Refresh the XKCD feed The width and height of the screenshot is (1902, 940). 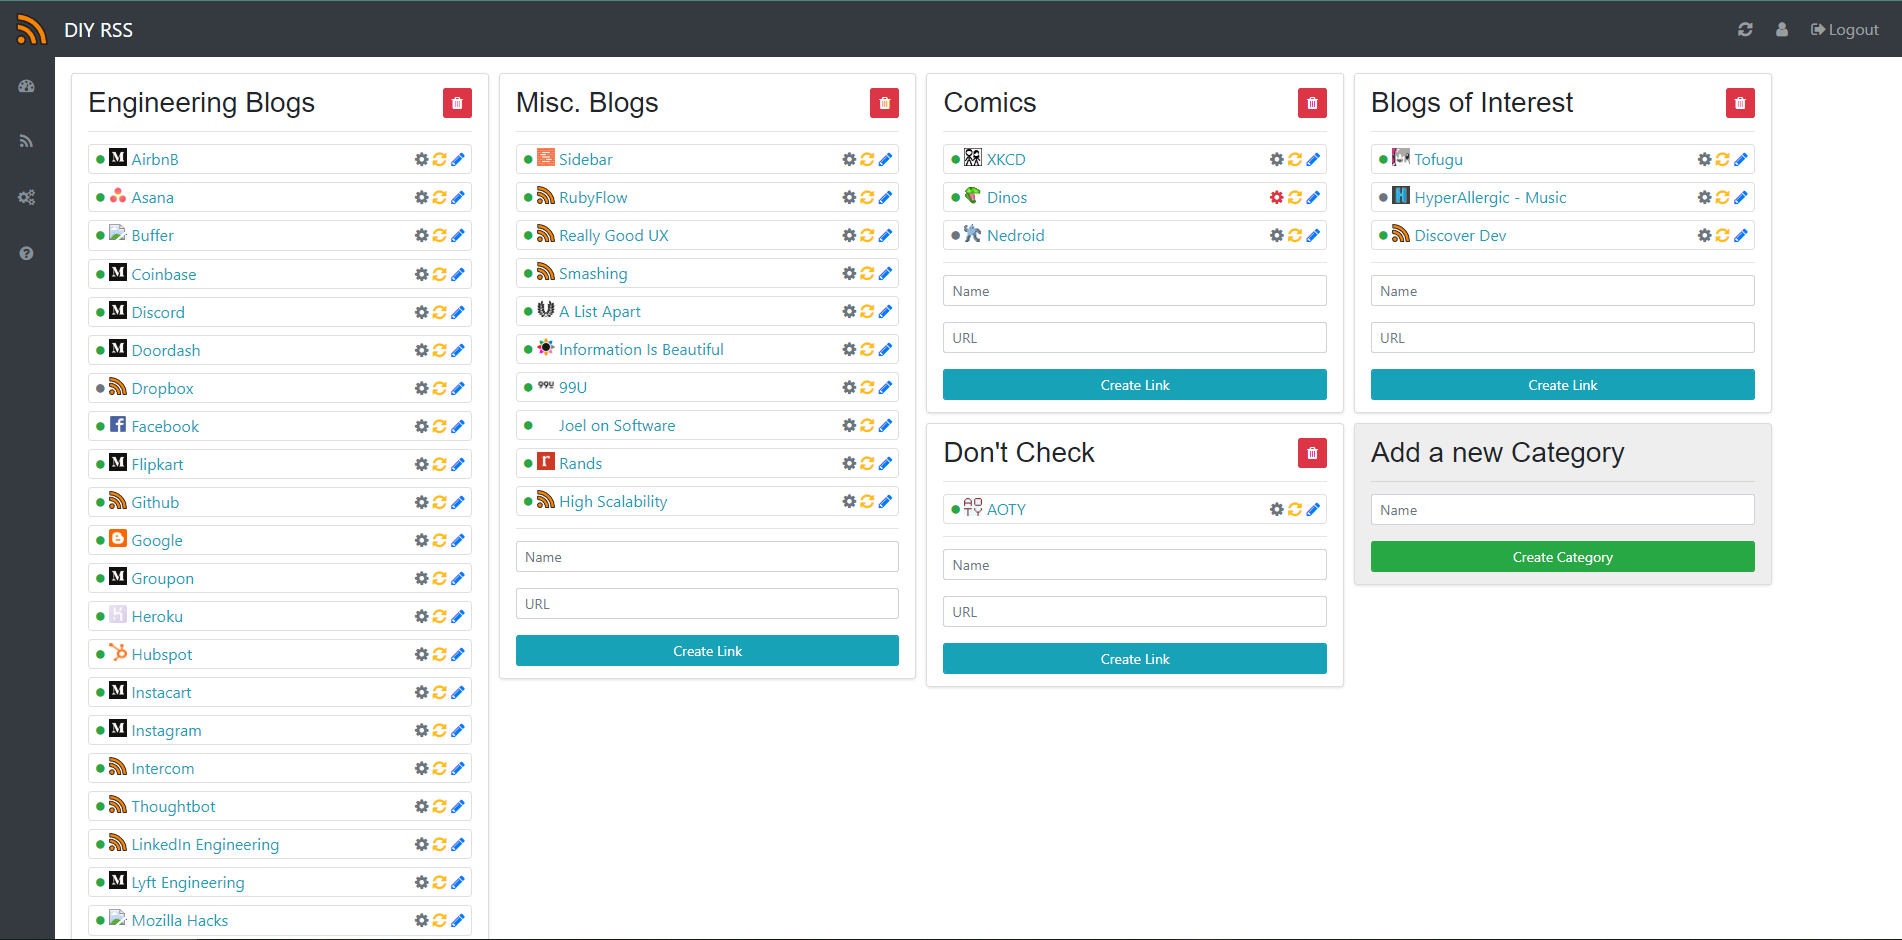[1295, 159]
